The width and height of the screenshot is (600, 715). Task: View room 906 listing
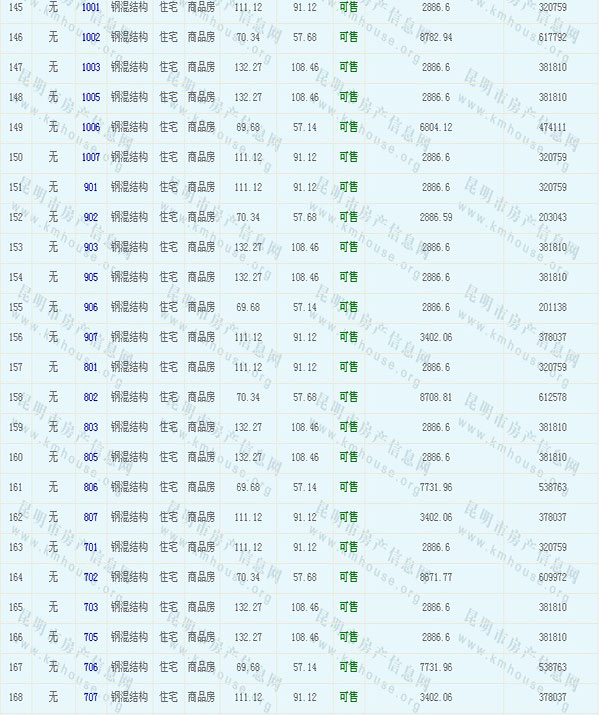click(x=91, y=307)
